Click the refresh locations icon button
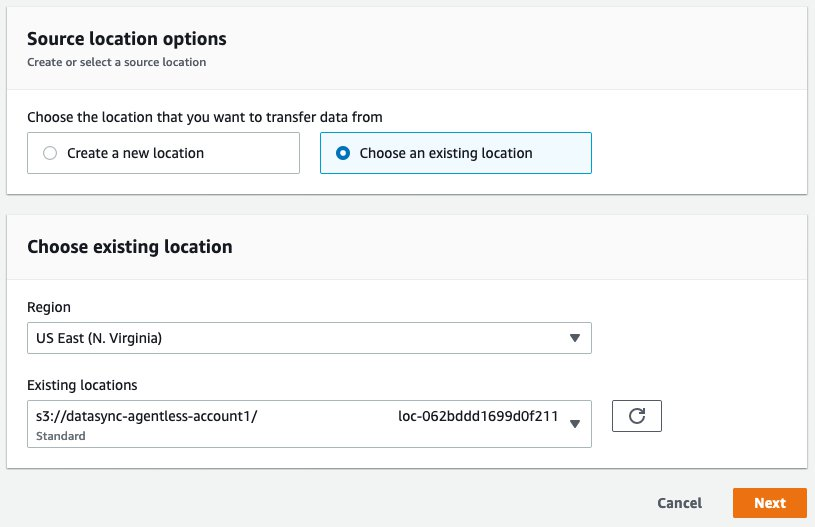This screenshot has height=527, width=815. [x=637, y=416]
